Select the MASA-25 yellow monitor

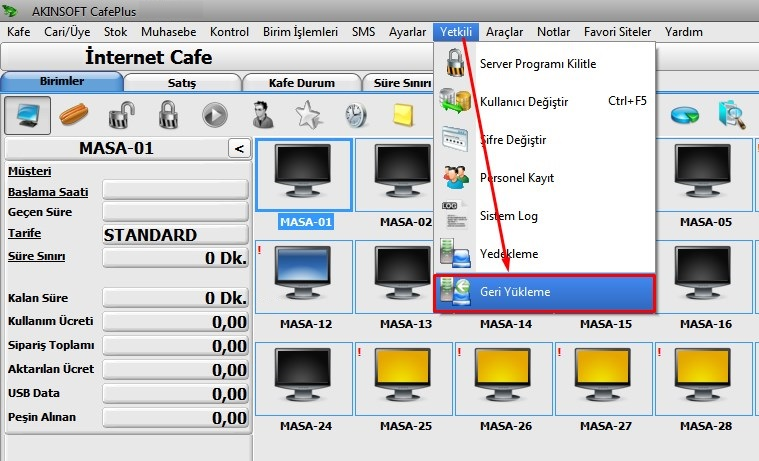pyautogui.click(x=404, y=379)
